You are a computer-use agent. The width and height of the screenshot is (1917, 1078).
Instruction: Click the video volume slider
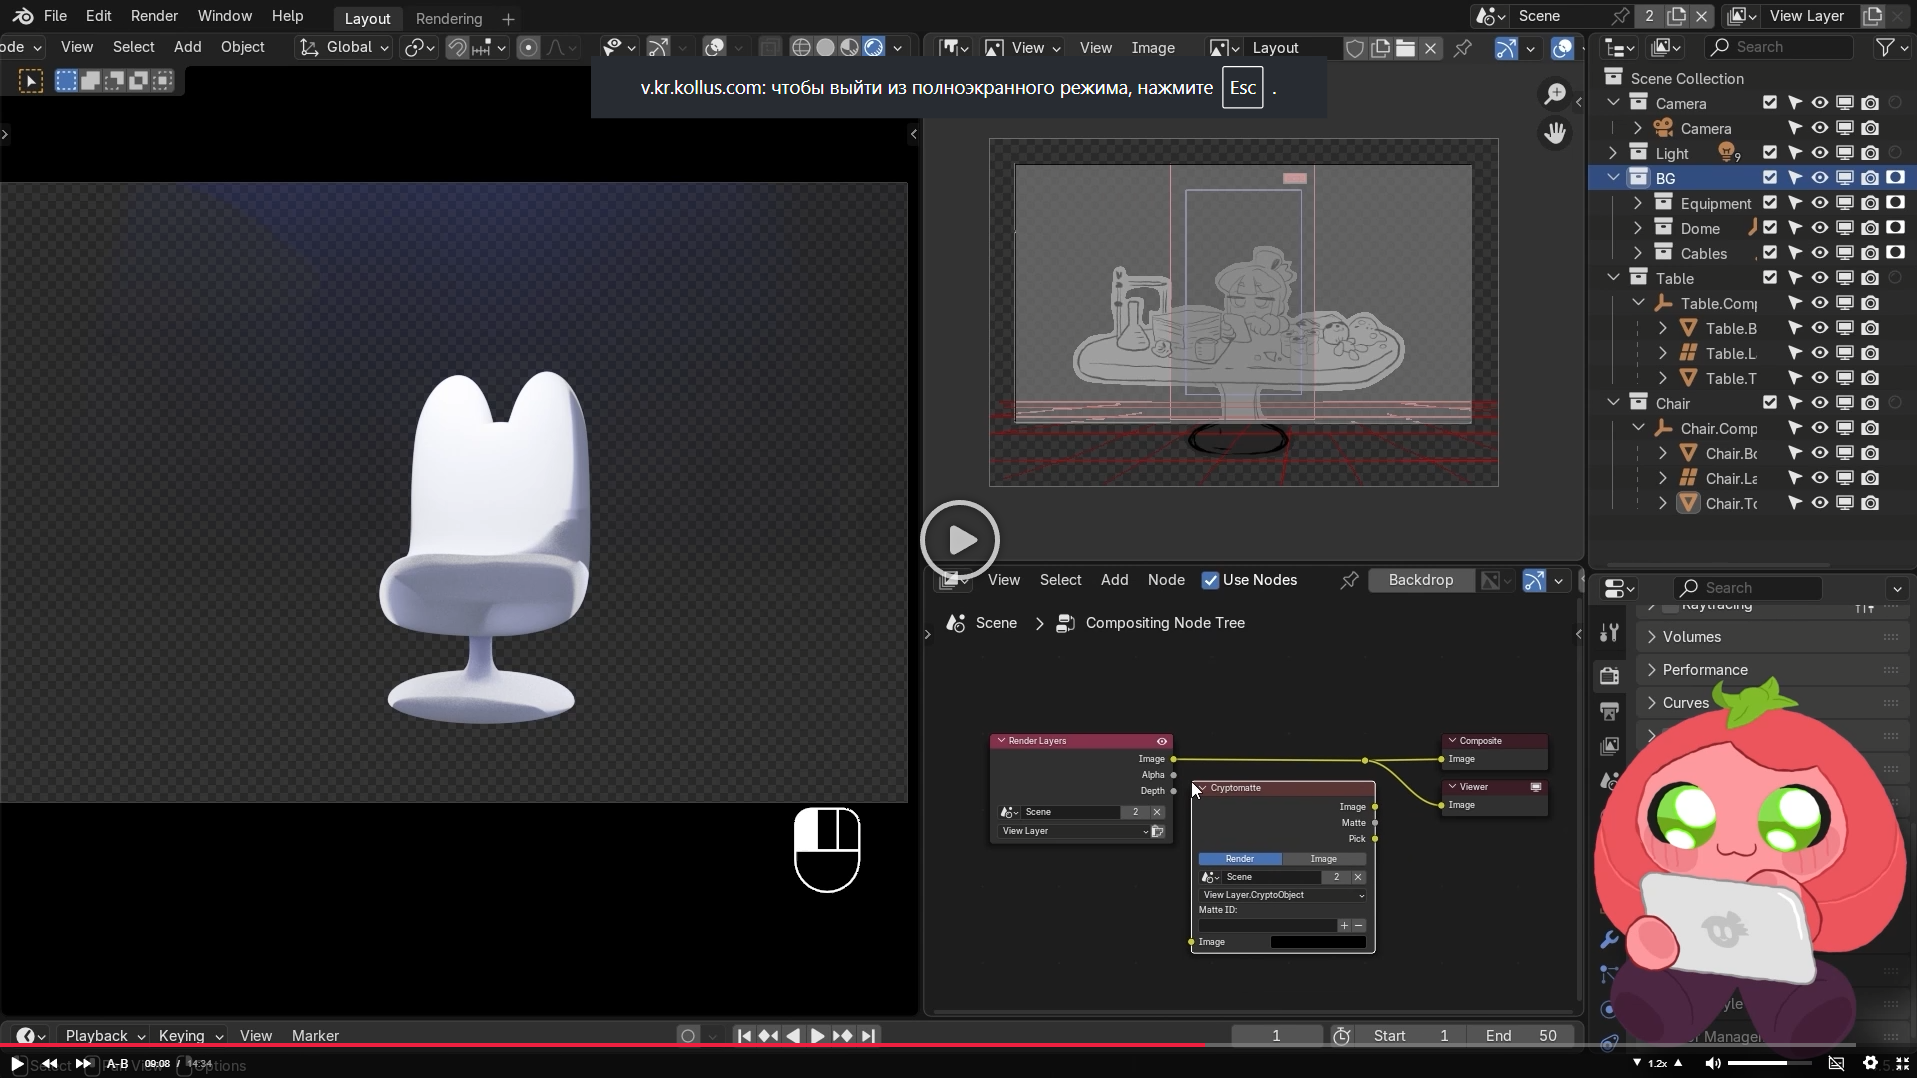[1770, 1063]
